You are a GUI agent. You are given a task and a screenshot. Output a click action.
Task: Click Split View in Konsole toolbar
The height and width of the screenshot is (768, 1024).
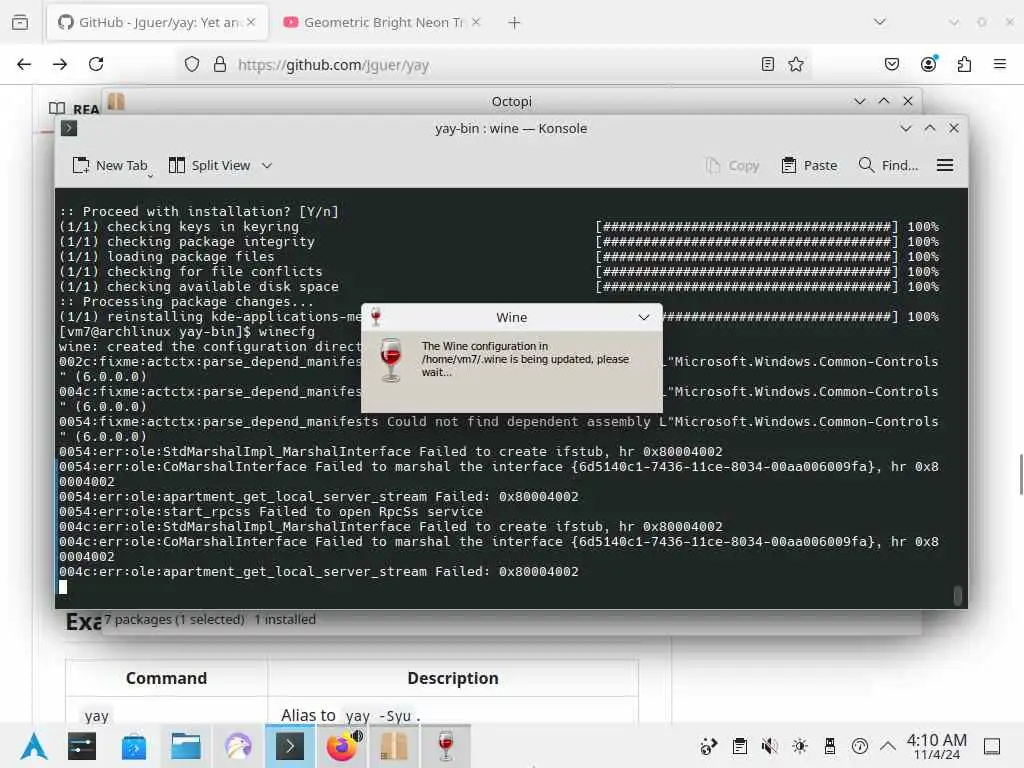tap(210, 166)
